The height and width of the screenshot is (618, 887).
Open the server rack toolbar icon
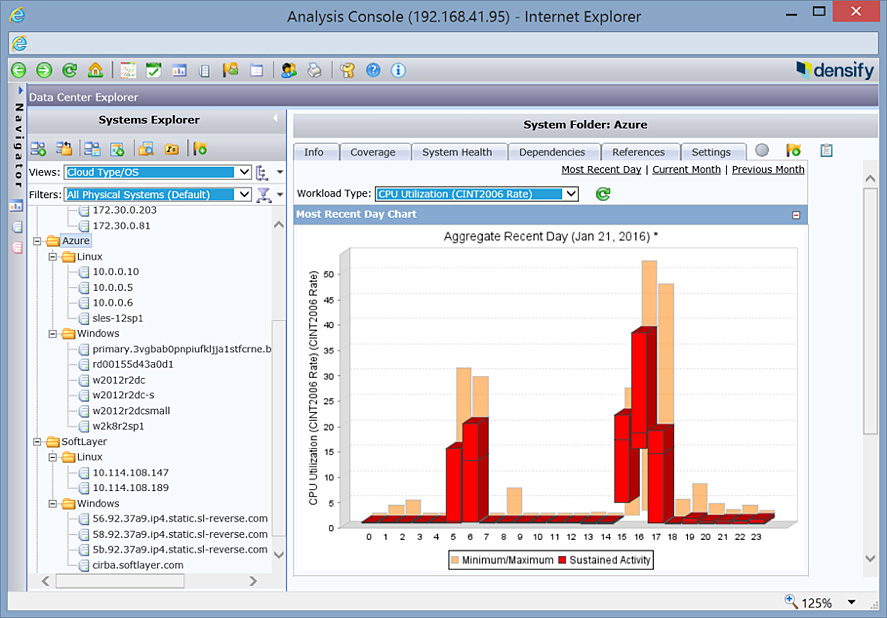204,70
